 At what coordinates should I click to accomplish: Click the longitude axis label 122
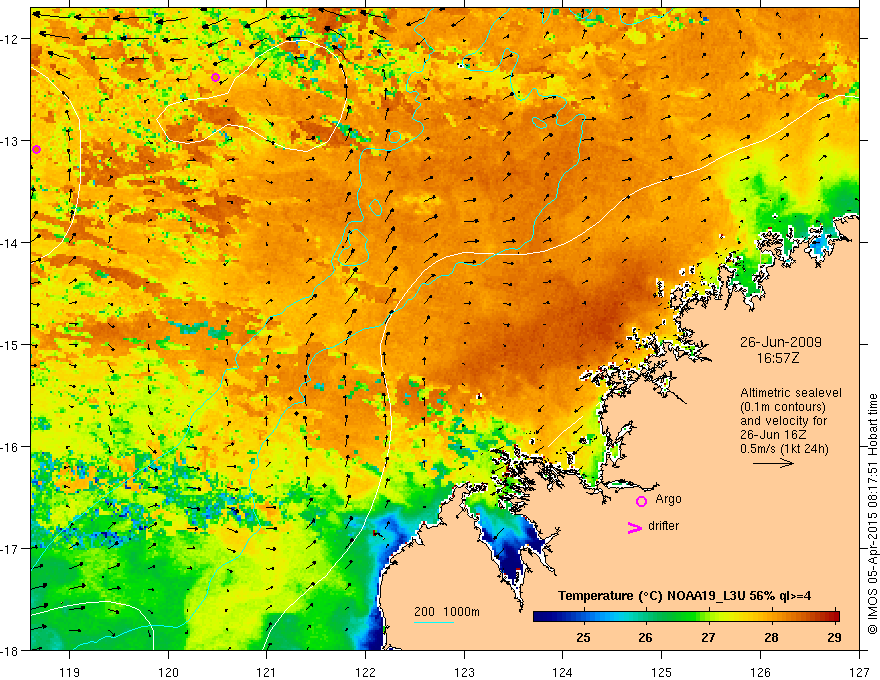click(x=365, y=672)
